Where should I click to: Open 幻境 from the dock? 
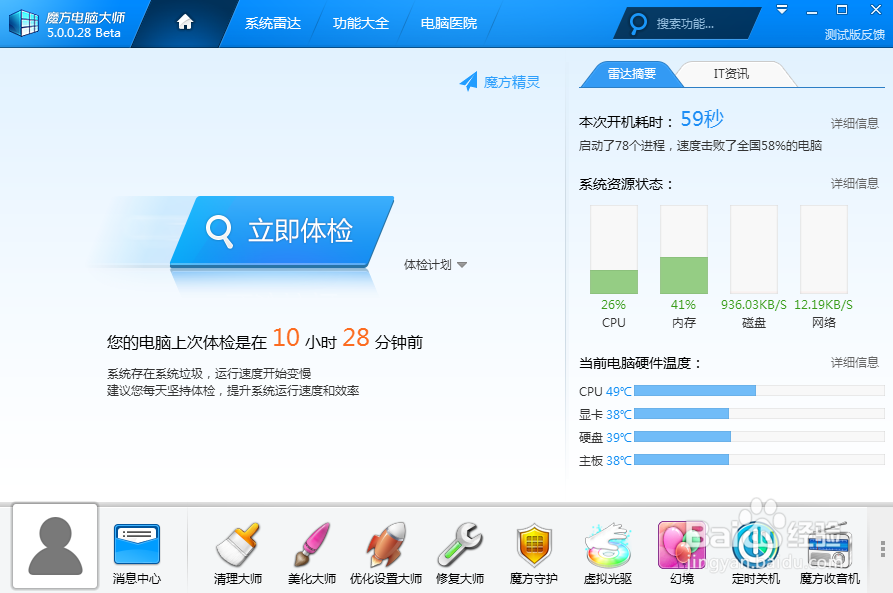(x=681, y=552)
